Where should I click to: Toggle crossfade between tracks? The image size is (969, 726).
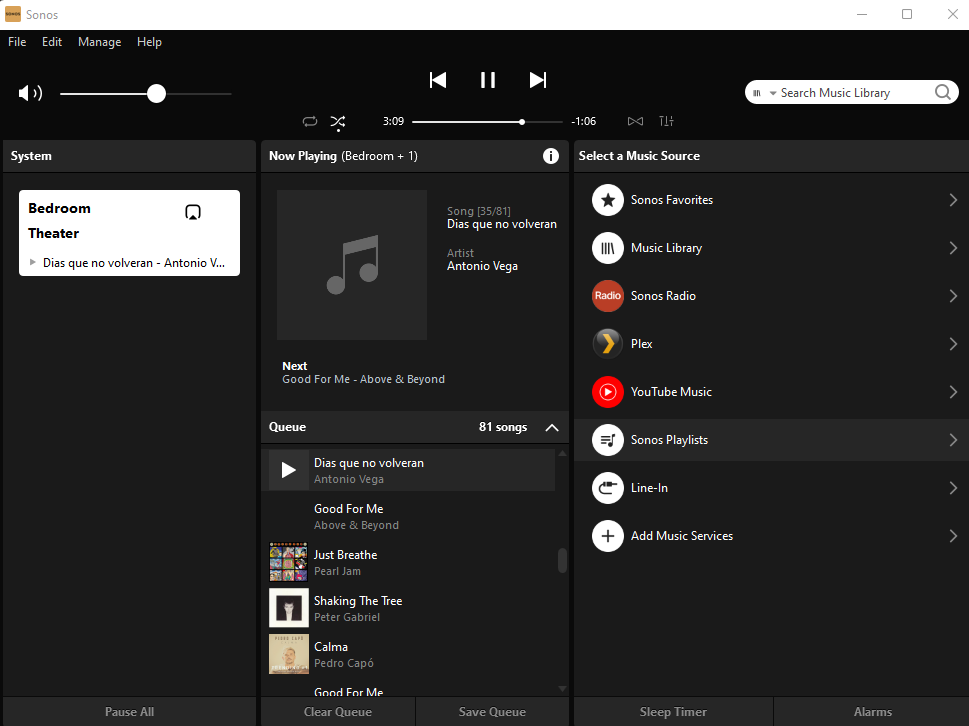point(635,121)
